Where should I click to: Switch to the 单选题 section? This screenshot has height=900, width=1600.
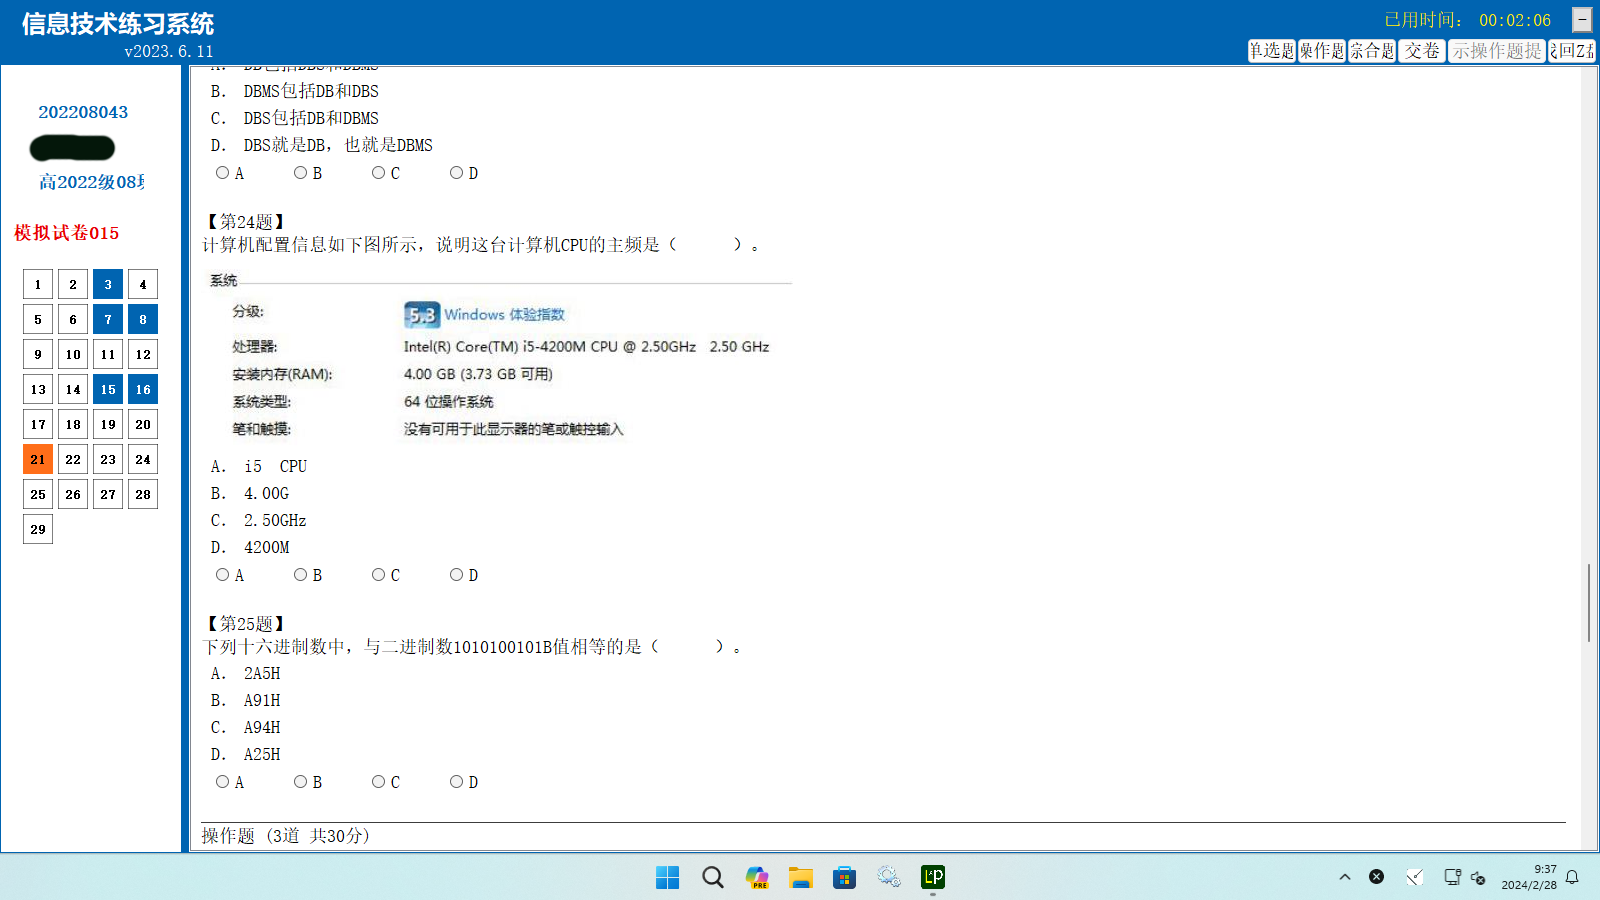(1271, 51)
